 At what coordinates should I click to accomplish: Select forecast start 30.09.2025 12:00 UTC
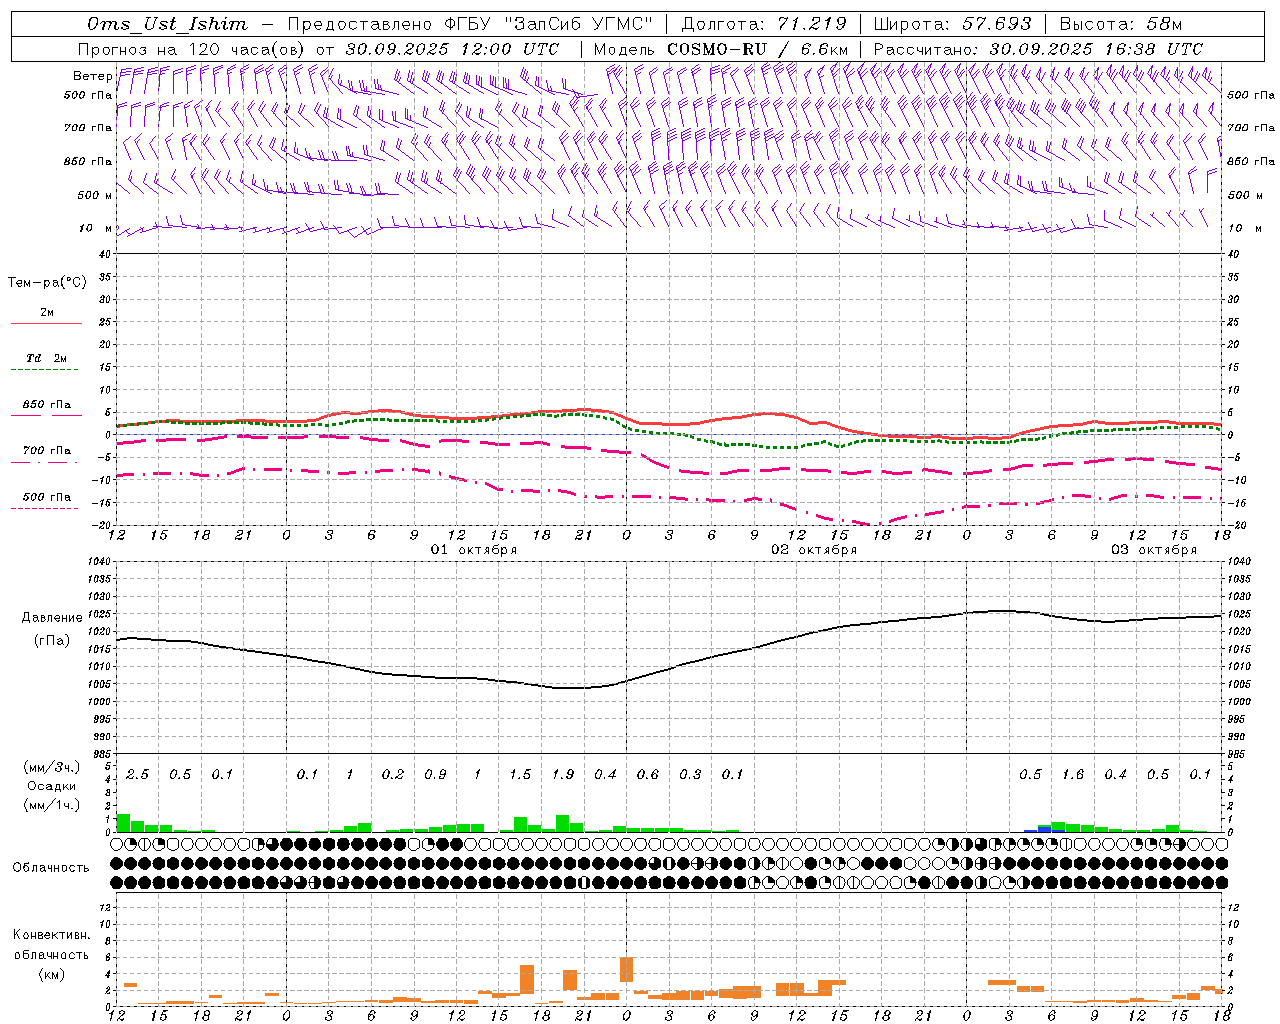coord(453,49)
